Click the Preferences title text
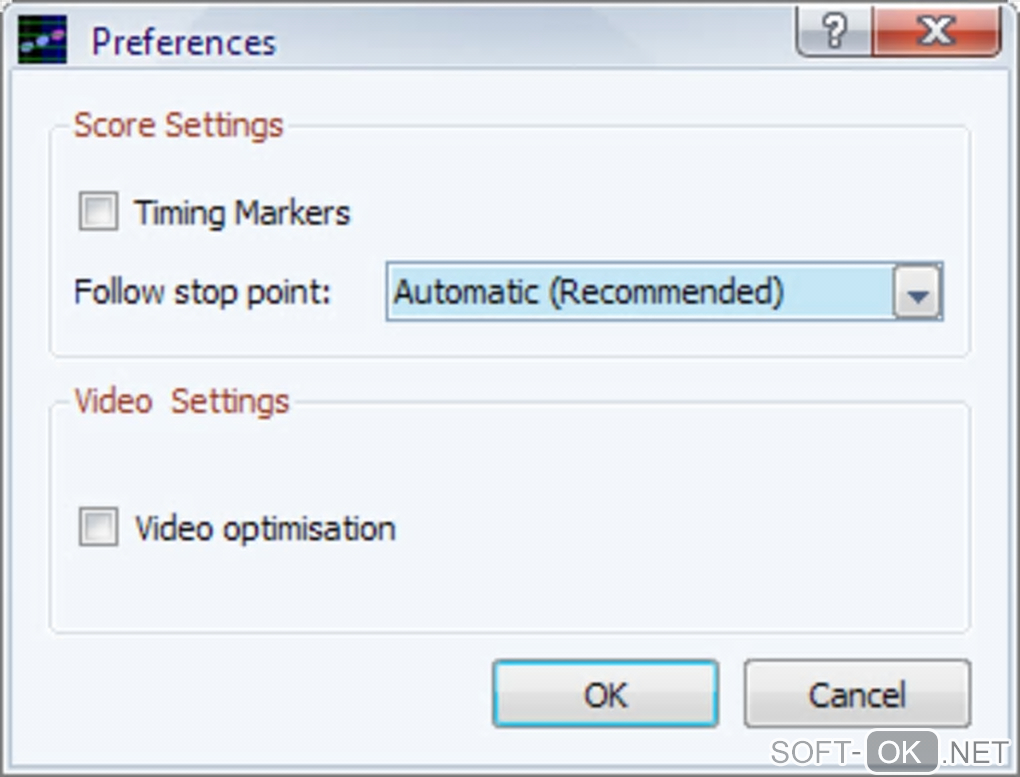The width and height of the screenshot is (1020, 777). point(183,42)
